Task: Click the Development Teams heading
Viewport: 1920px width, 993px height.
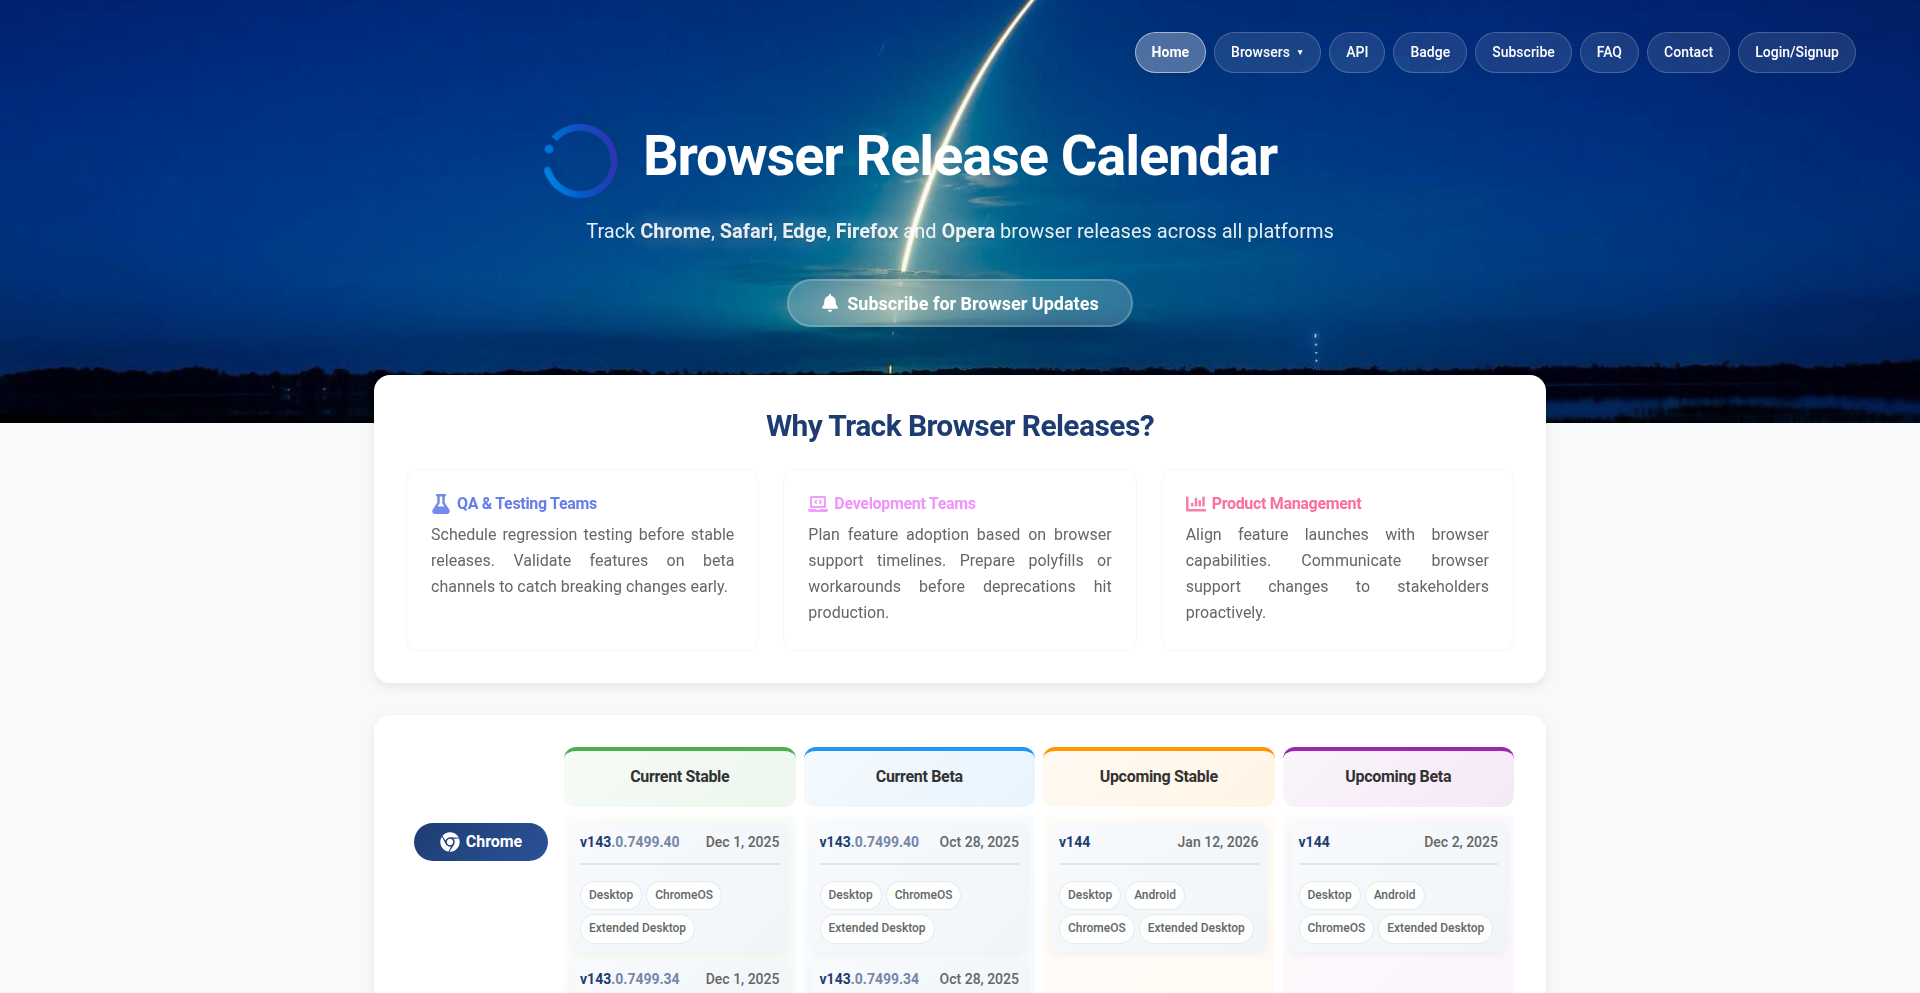Action: 905,503
